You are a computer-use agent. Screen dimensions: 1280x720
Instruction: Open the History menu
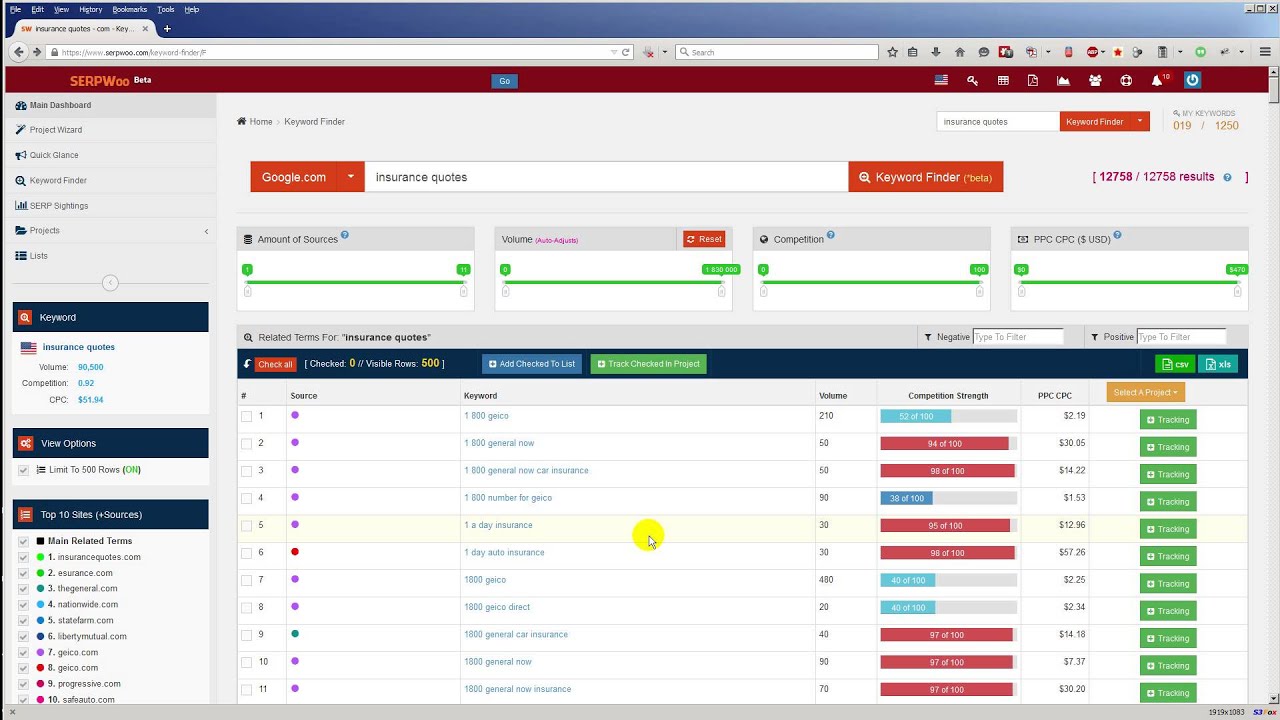point(90,9)
